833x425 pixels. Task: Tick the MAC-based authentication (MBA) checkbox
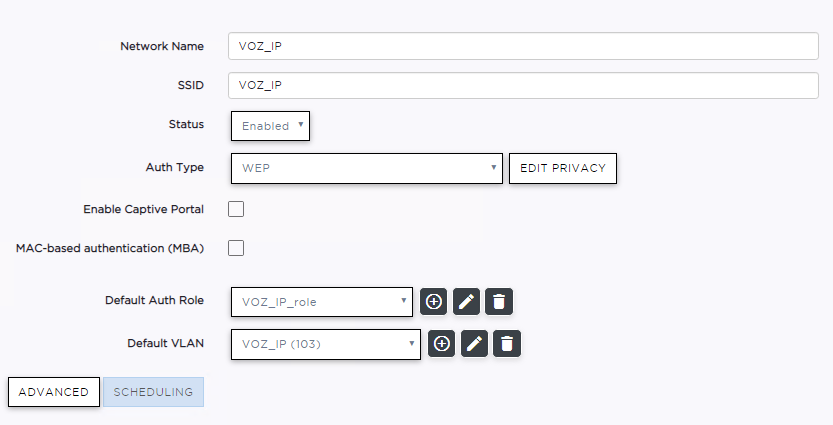[x=236, y=248]
